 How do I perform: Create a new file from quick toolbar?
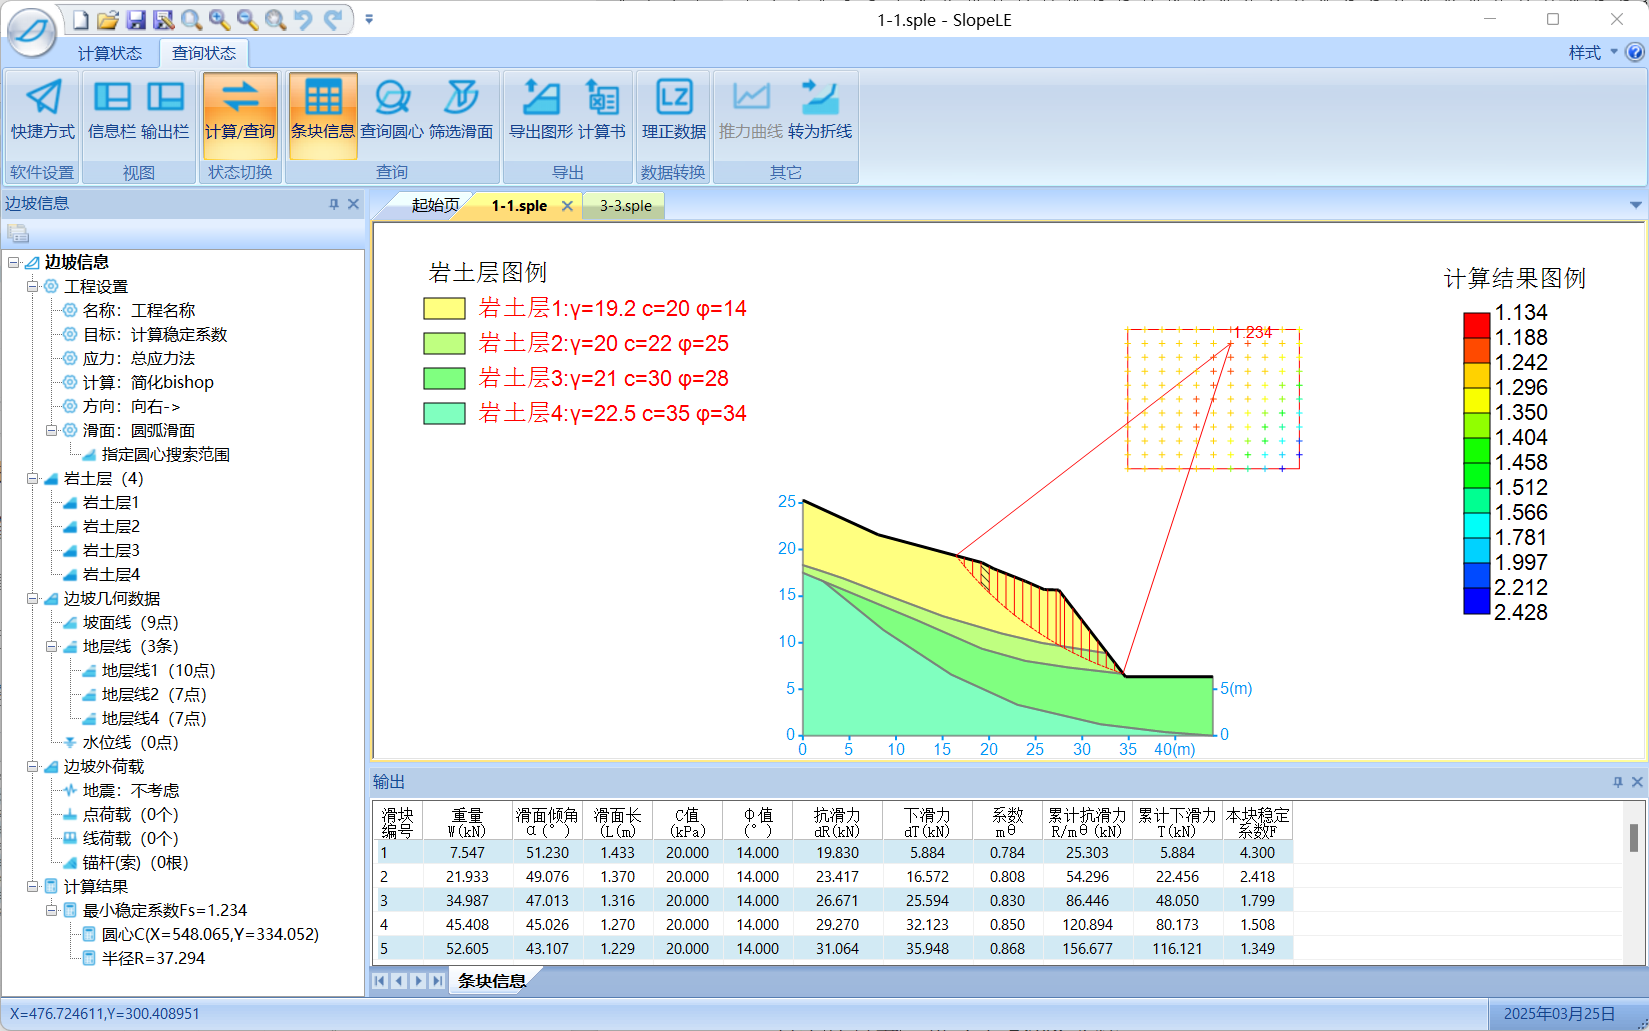pyautogui.click(x=81, y=19)
